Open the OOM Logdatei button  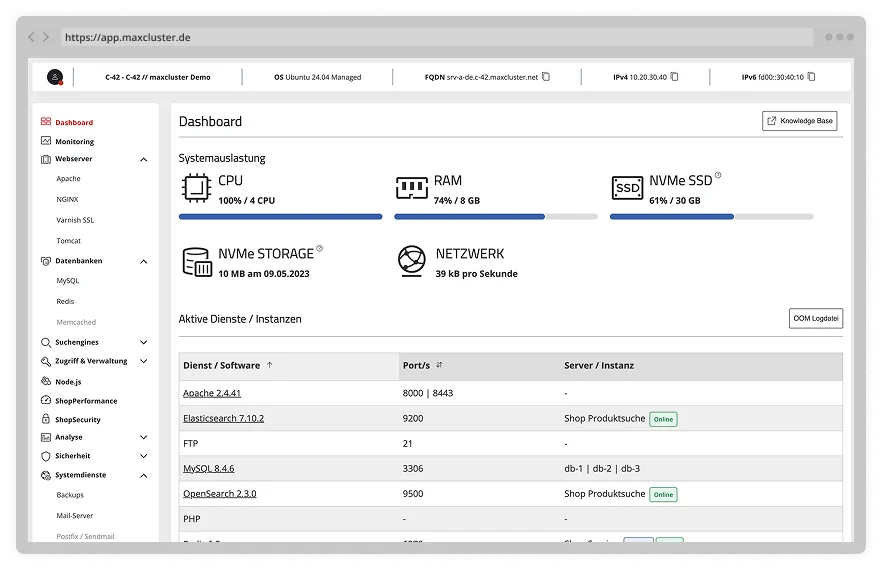(x=816, y=318)
